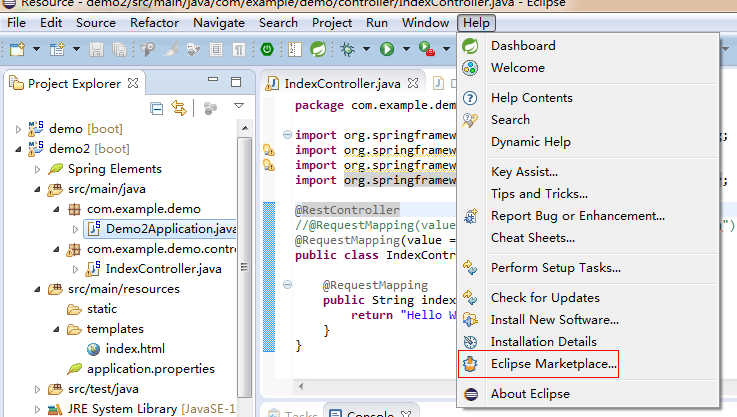The height and width of the screenshot is (417, 737).
Task: Open About Eclipse
Action: point(530,394)
